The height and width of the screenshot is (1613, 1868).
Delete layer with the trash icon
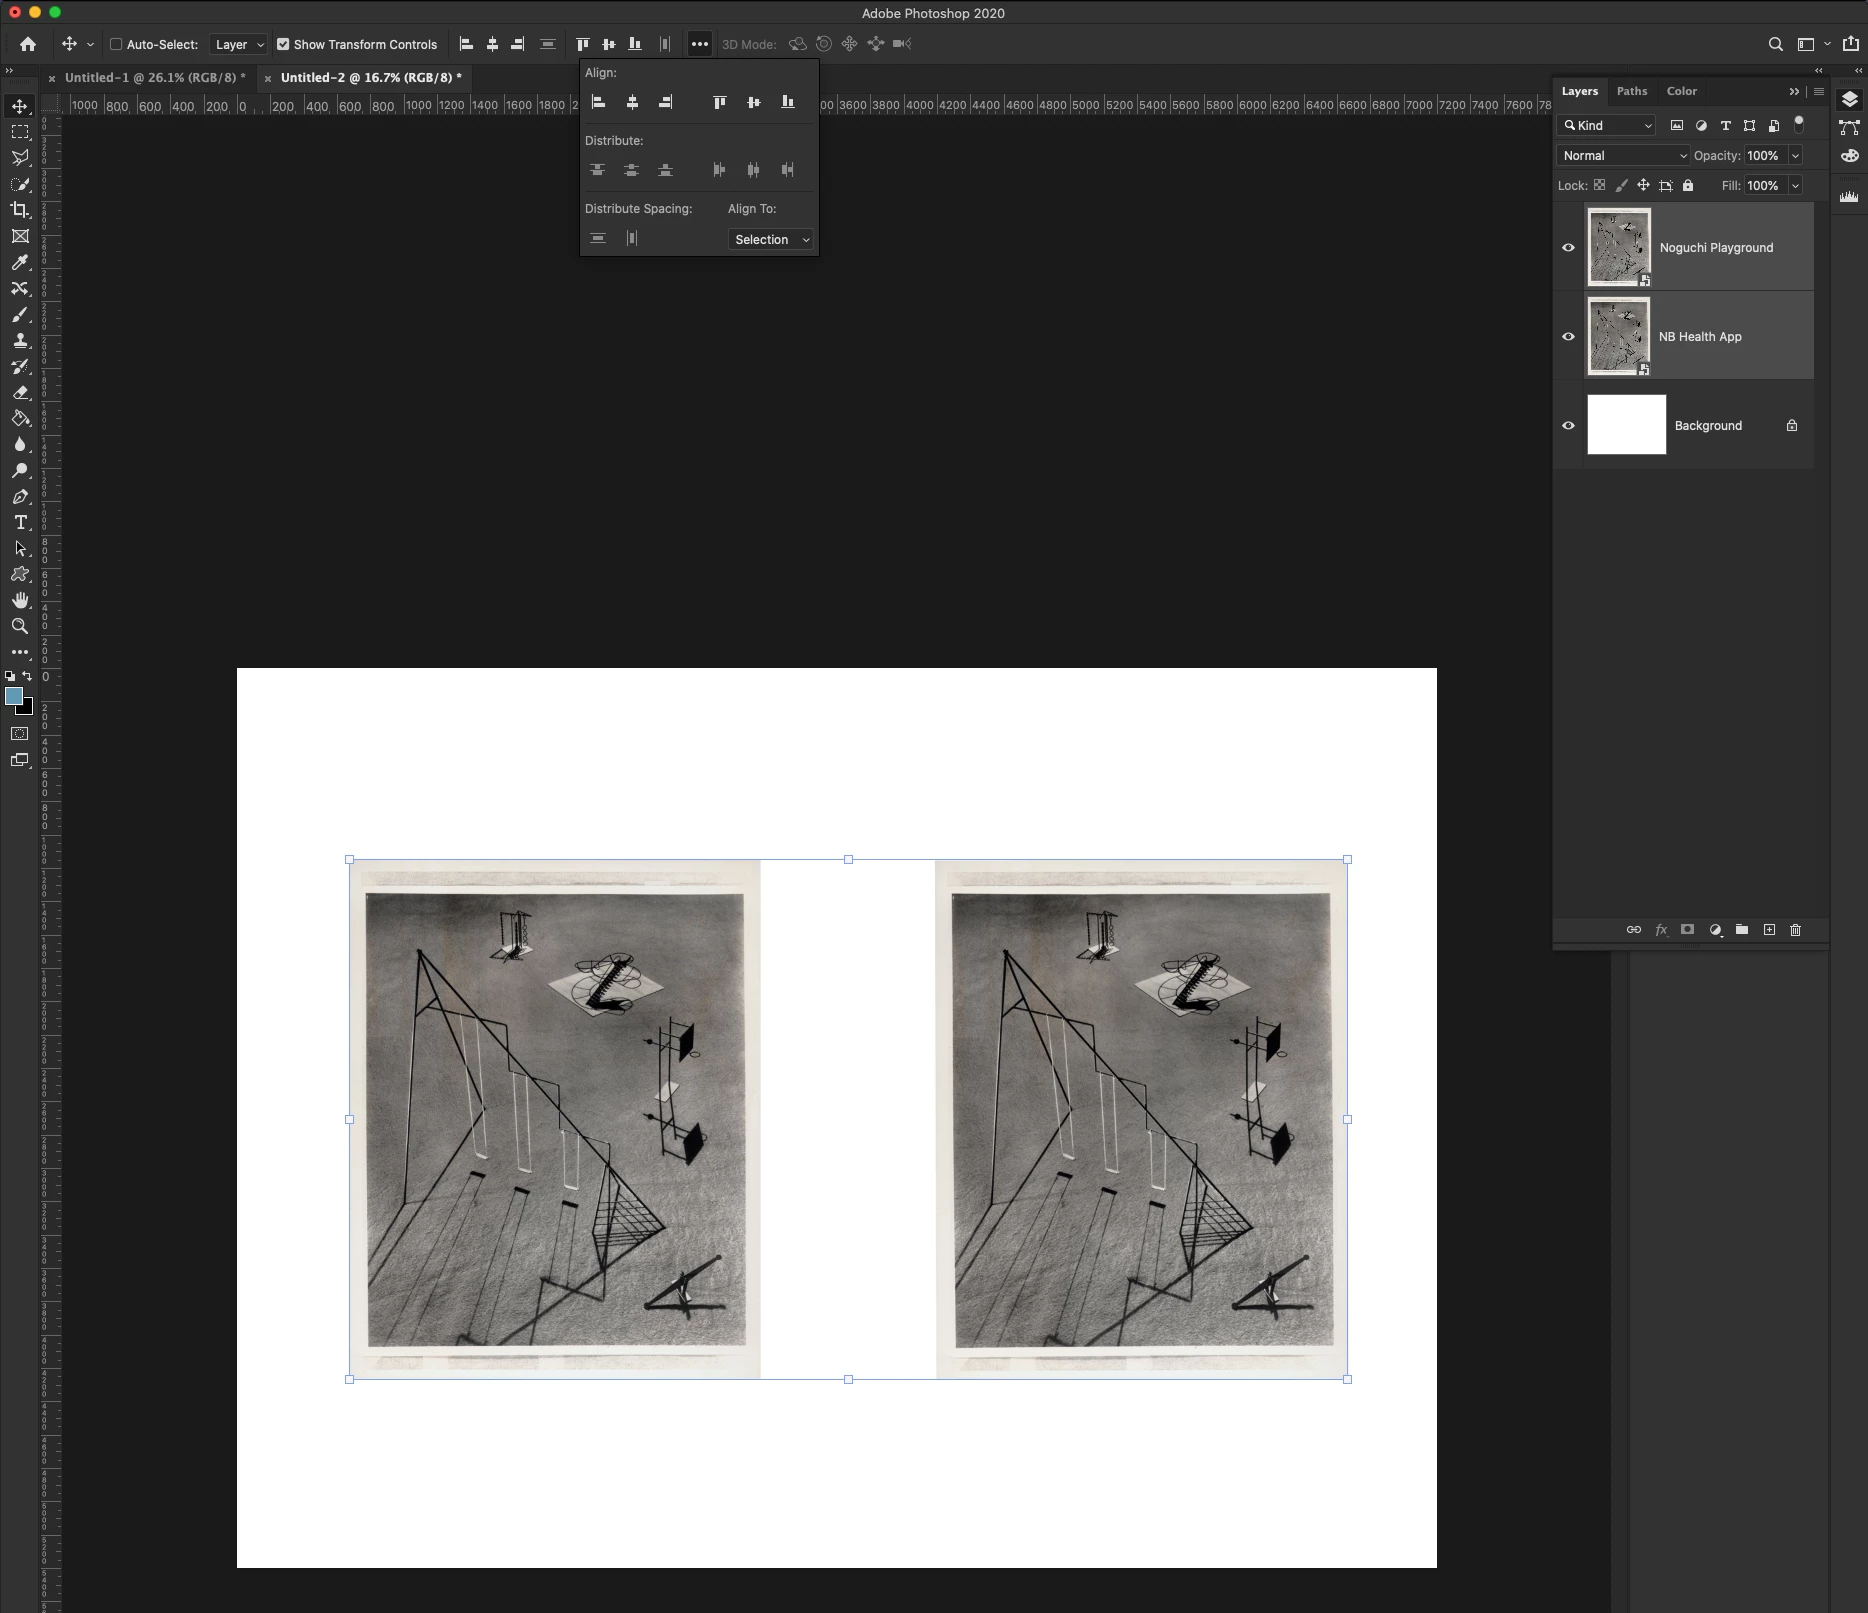[x=1795, y=930]
